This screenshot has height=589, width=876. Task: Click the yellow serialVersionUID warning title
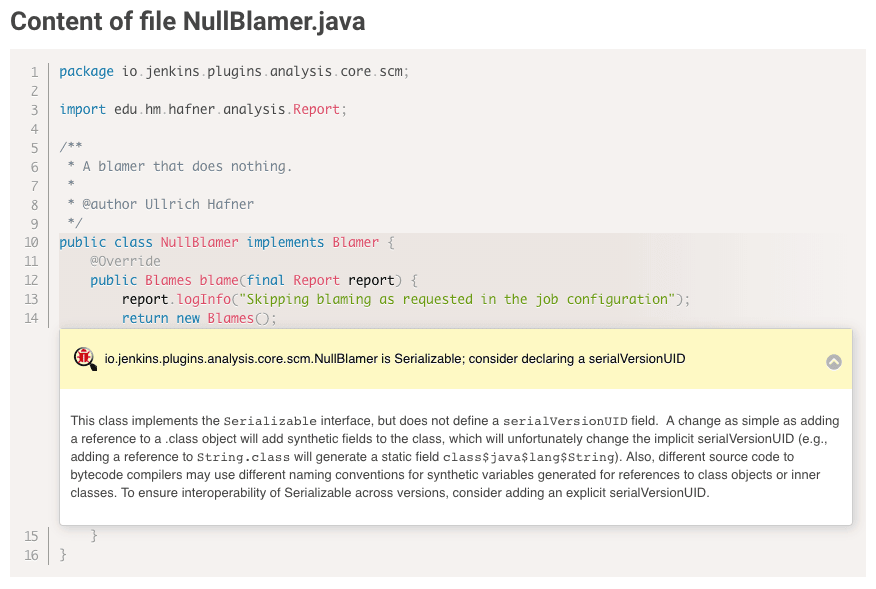[x=394, y=358]
